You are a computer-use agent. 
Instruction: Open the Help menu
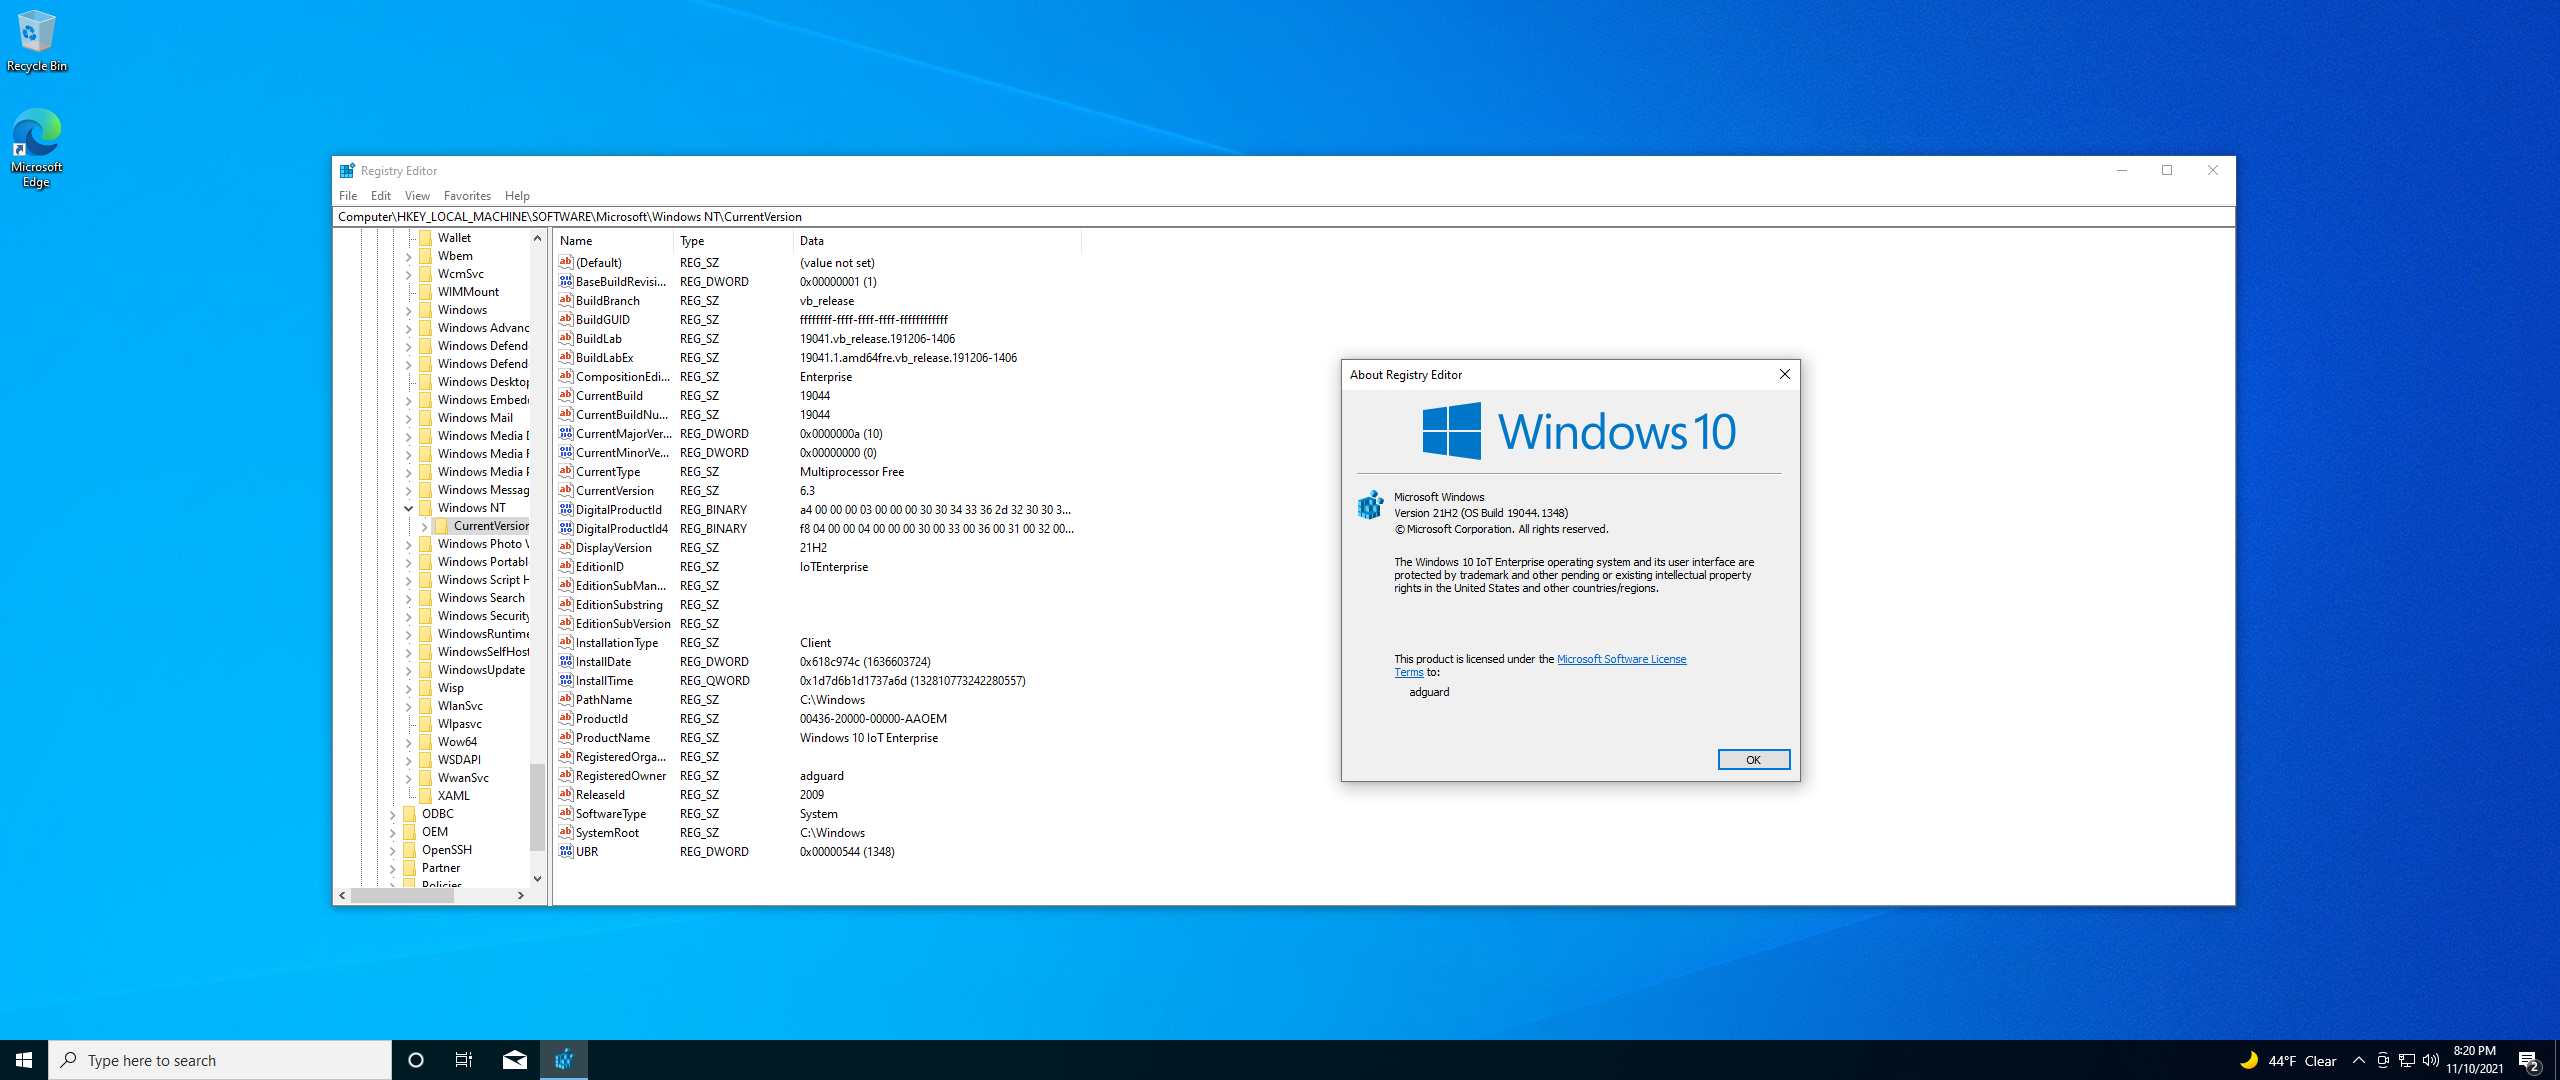point(517,196)
